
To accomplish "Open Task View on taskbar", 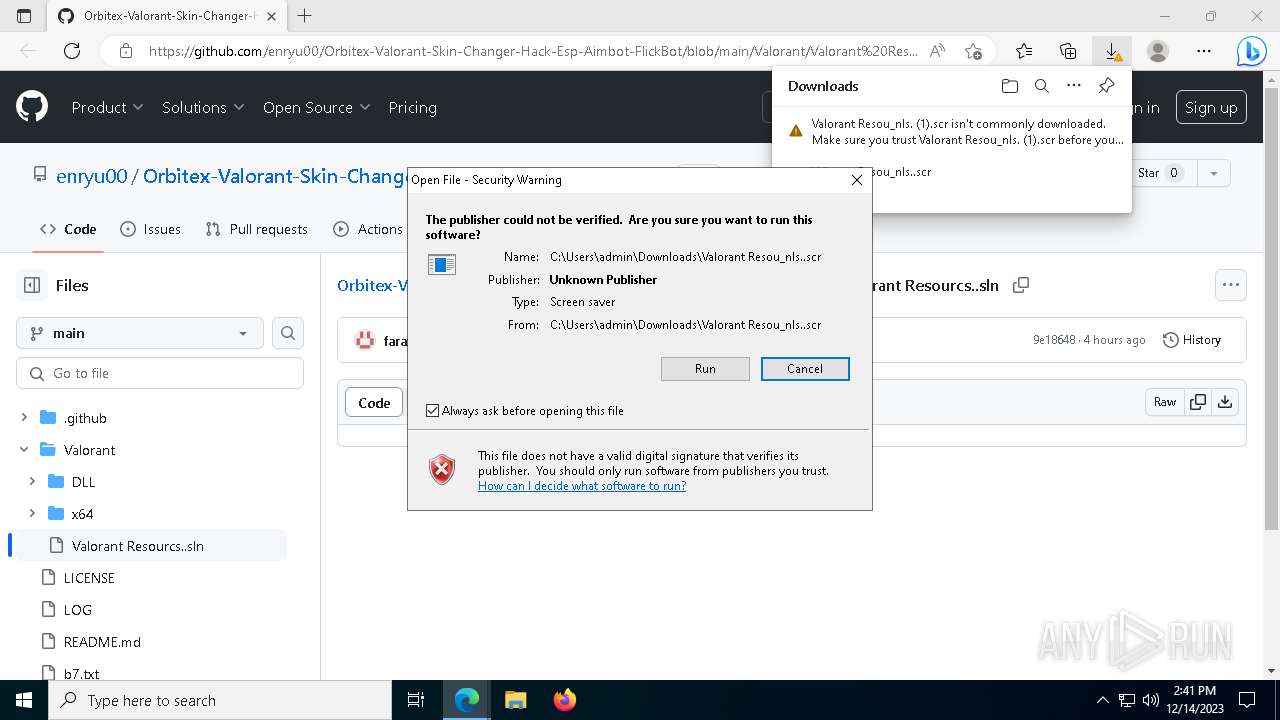I will click(416, 700).
